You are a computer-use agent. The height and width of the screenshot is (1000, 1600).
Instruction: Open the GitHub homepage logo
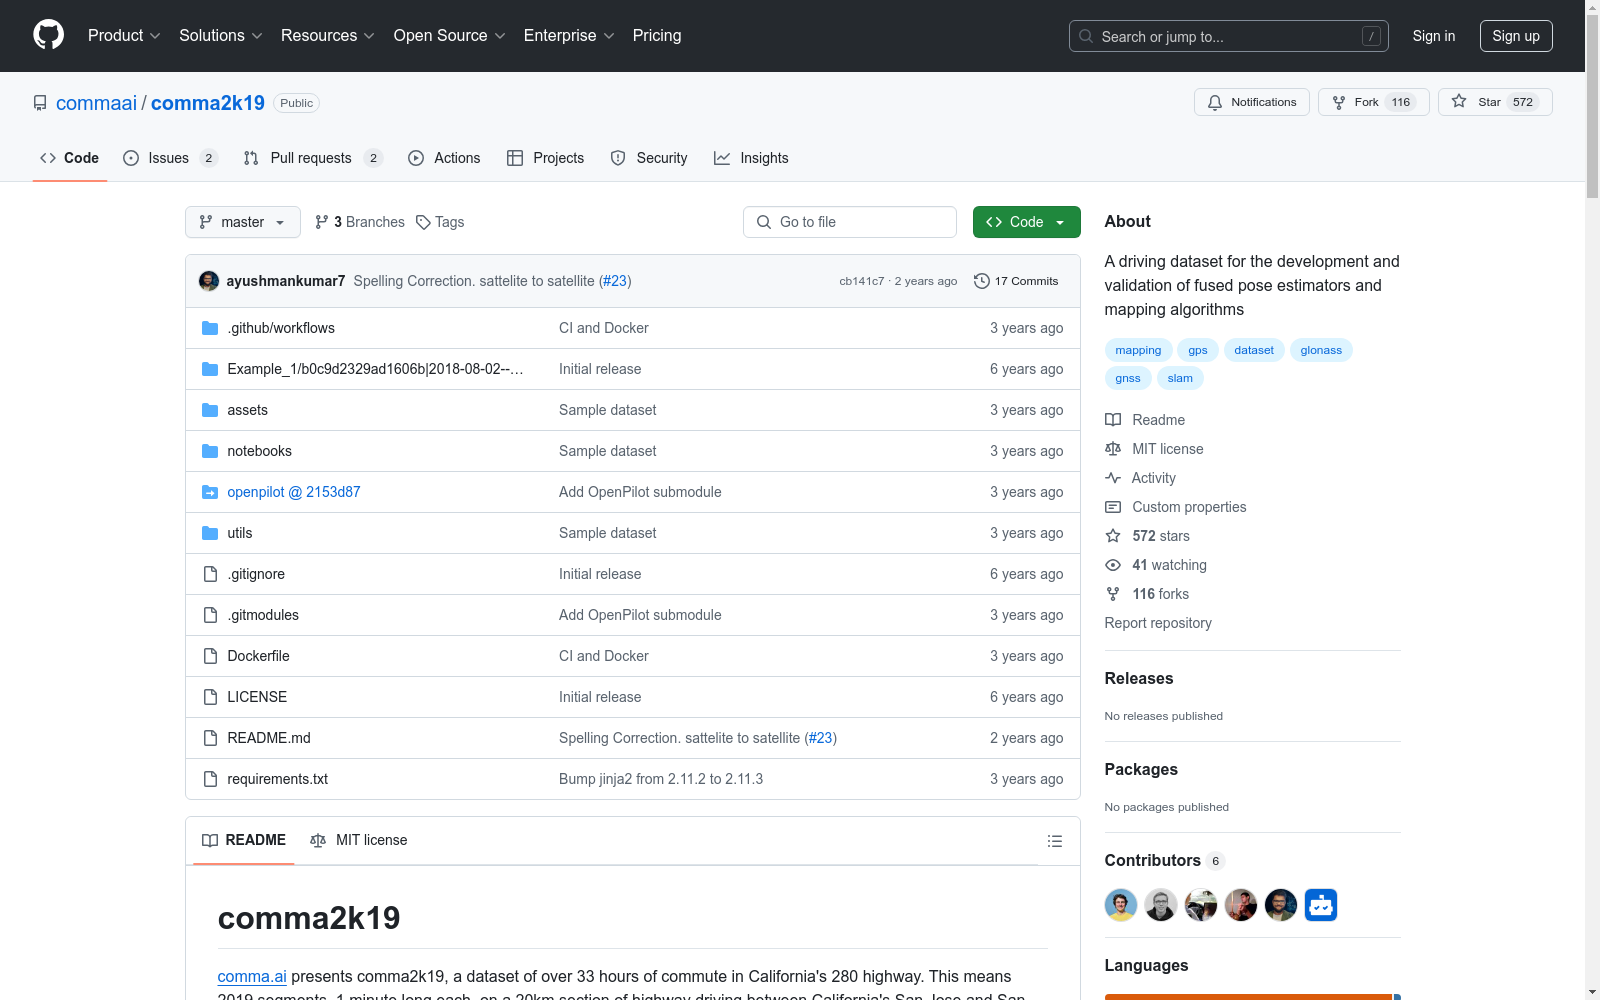tap(48, 35)
